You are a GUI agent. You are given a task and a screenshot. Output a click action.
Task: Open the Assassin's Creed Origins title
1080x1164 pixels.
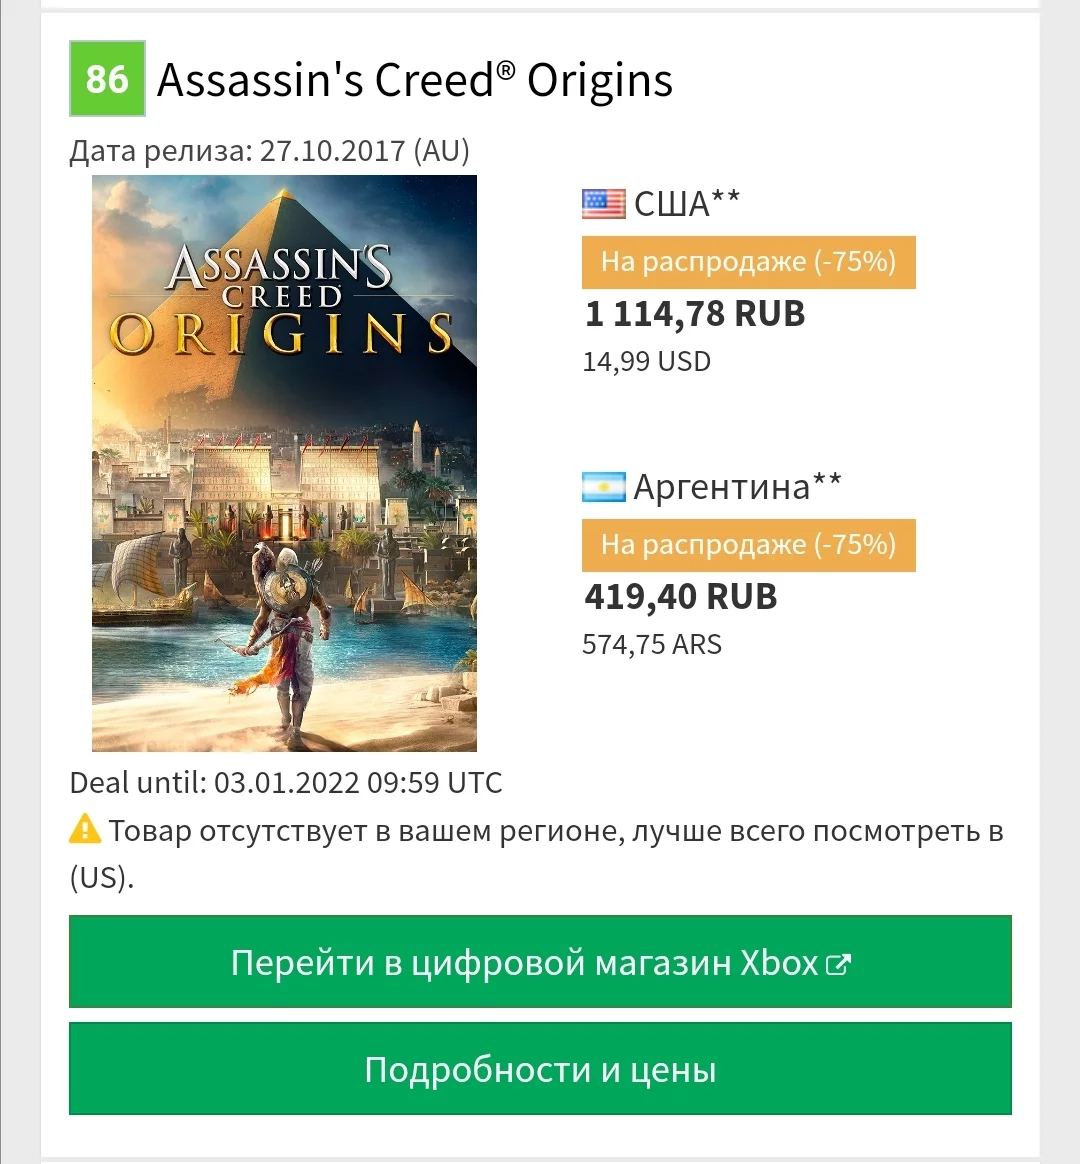pyautogui.click(x=415, y=80)
